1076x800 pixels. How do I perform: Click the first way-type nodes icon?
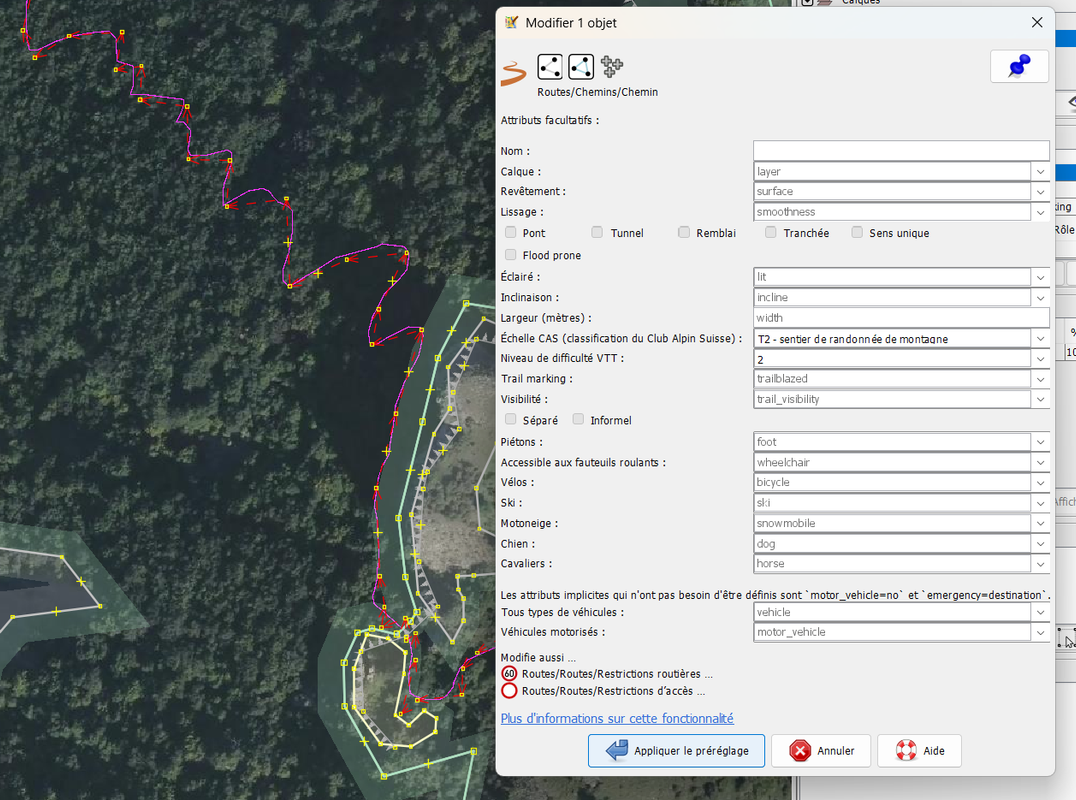pos(550,67)
